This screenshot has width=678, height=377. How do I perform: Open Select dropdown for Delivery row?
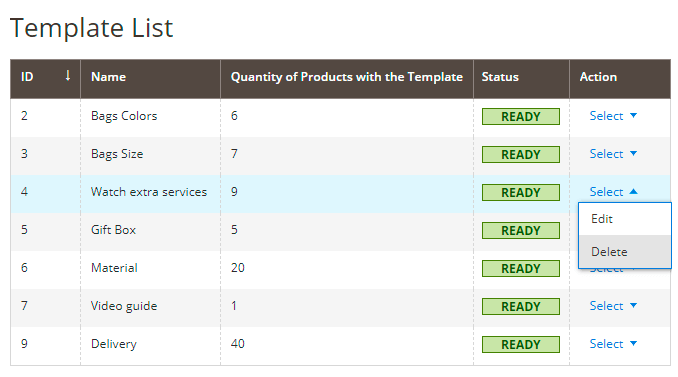[613, 344]
